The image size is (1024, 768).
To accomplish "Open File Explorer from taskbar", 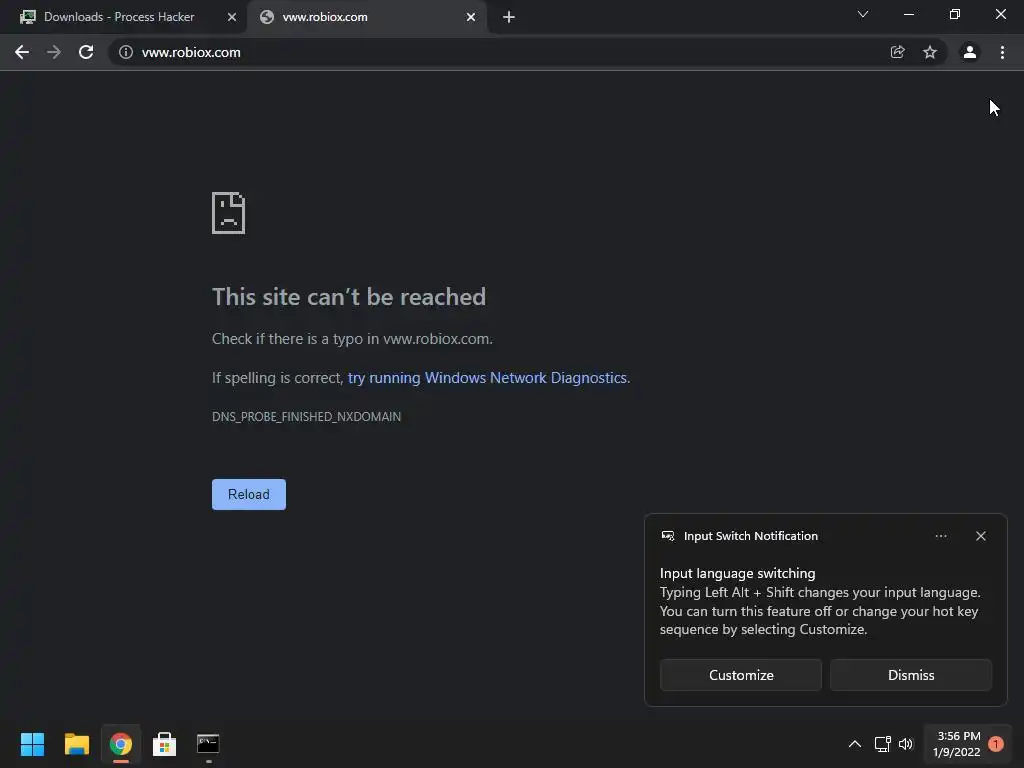I will point(76,744).
